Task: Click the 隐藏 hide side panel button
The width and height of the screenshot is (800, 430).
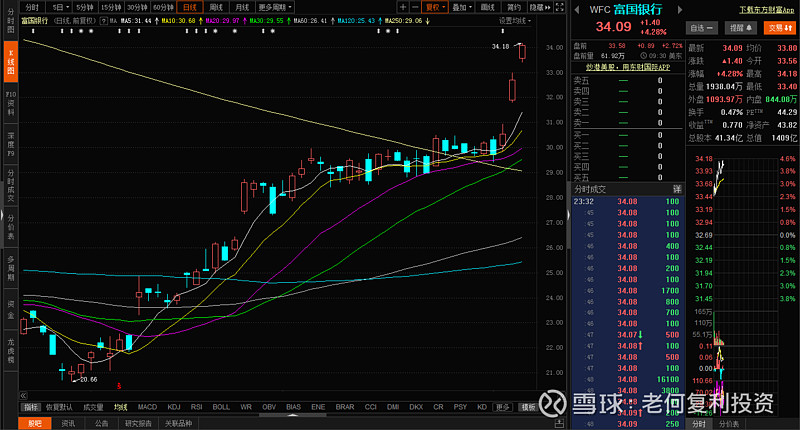Action: tap(540, 7)
